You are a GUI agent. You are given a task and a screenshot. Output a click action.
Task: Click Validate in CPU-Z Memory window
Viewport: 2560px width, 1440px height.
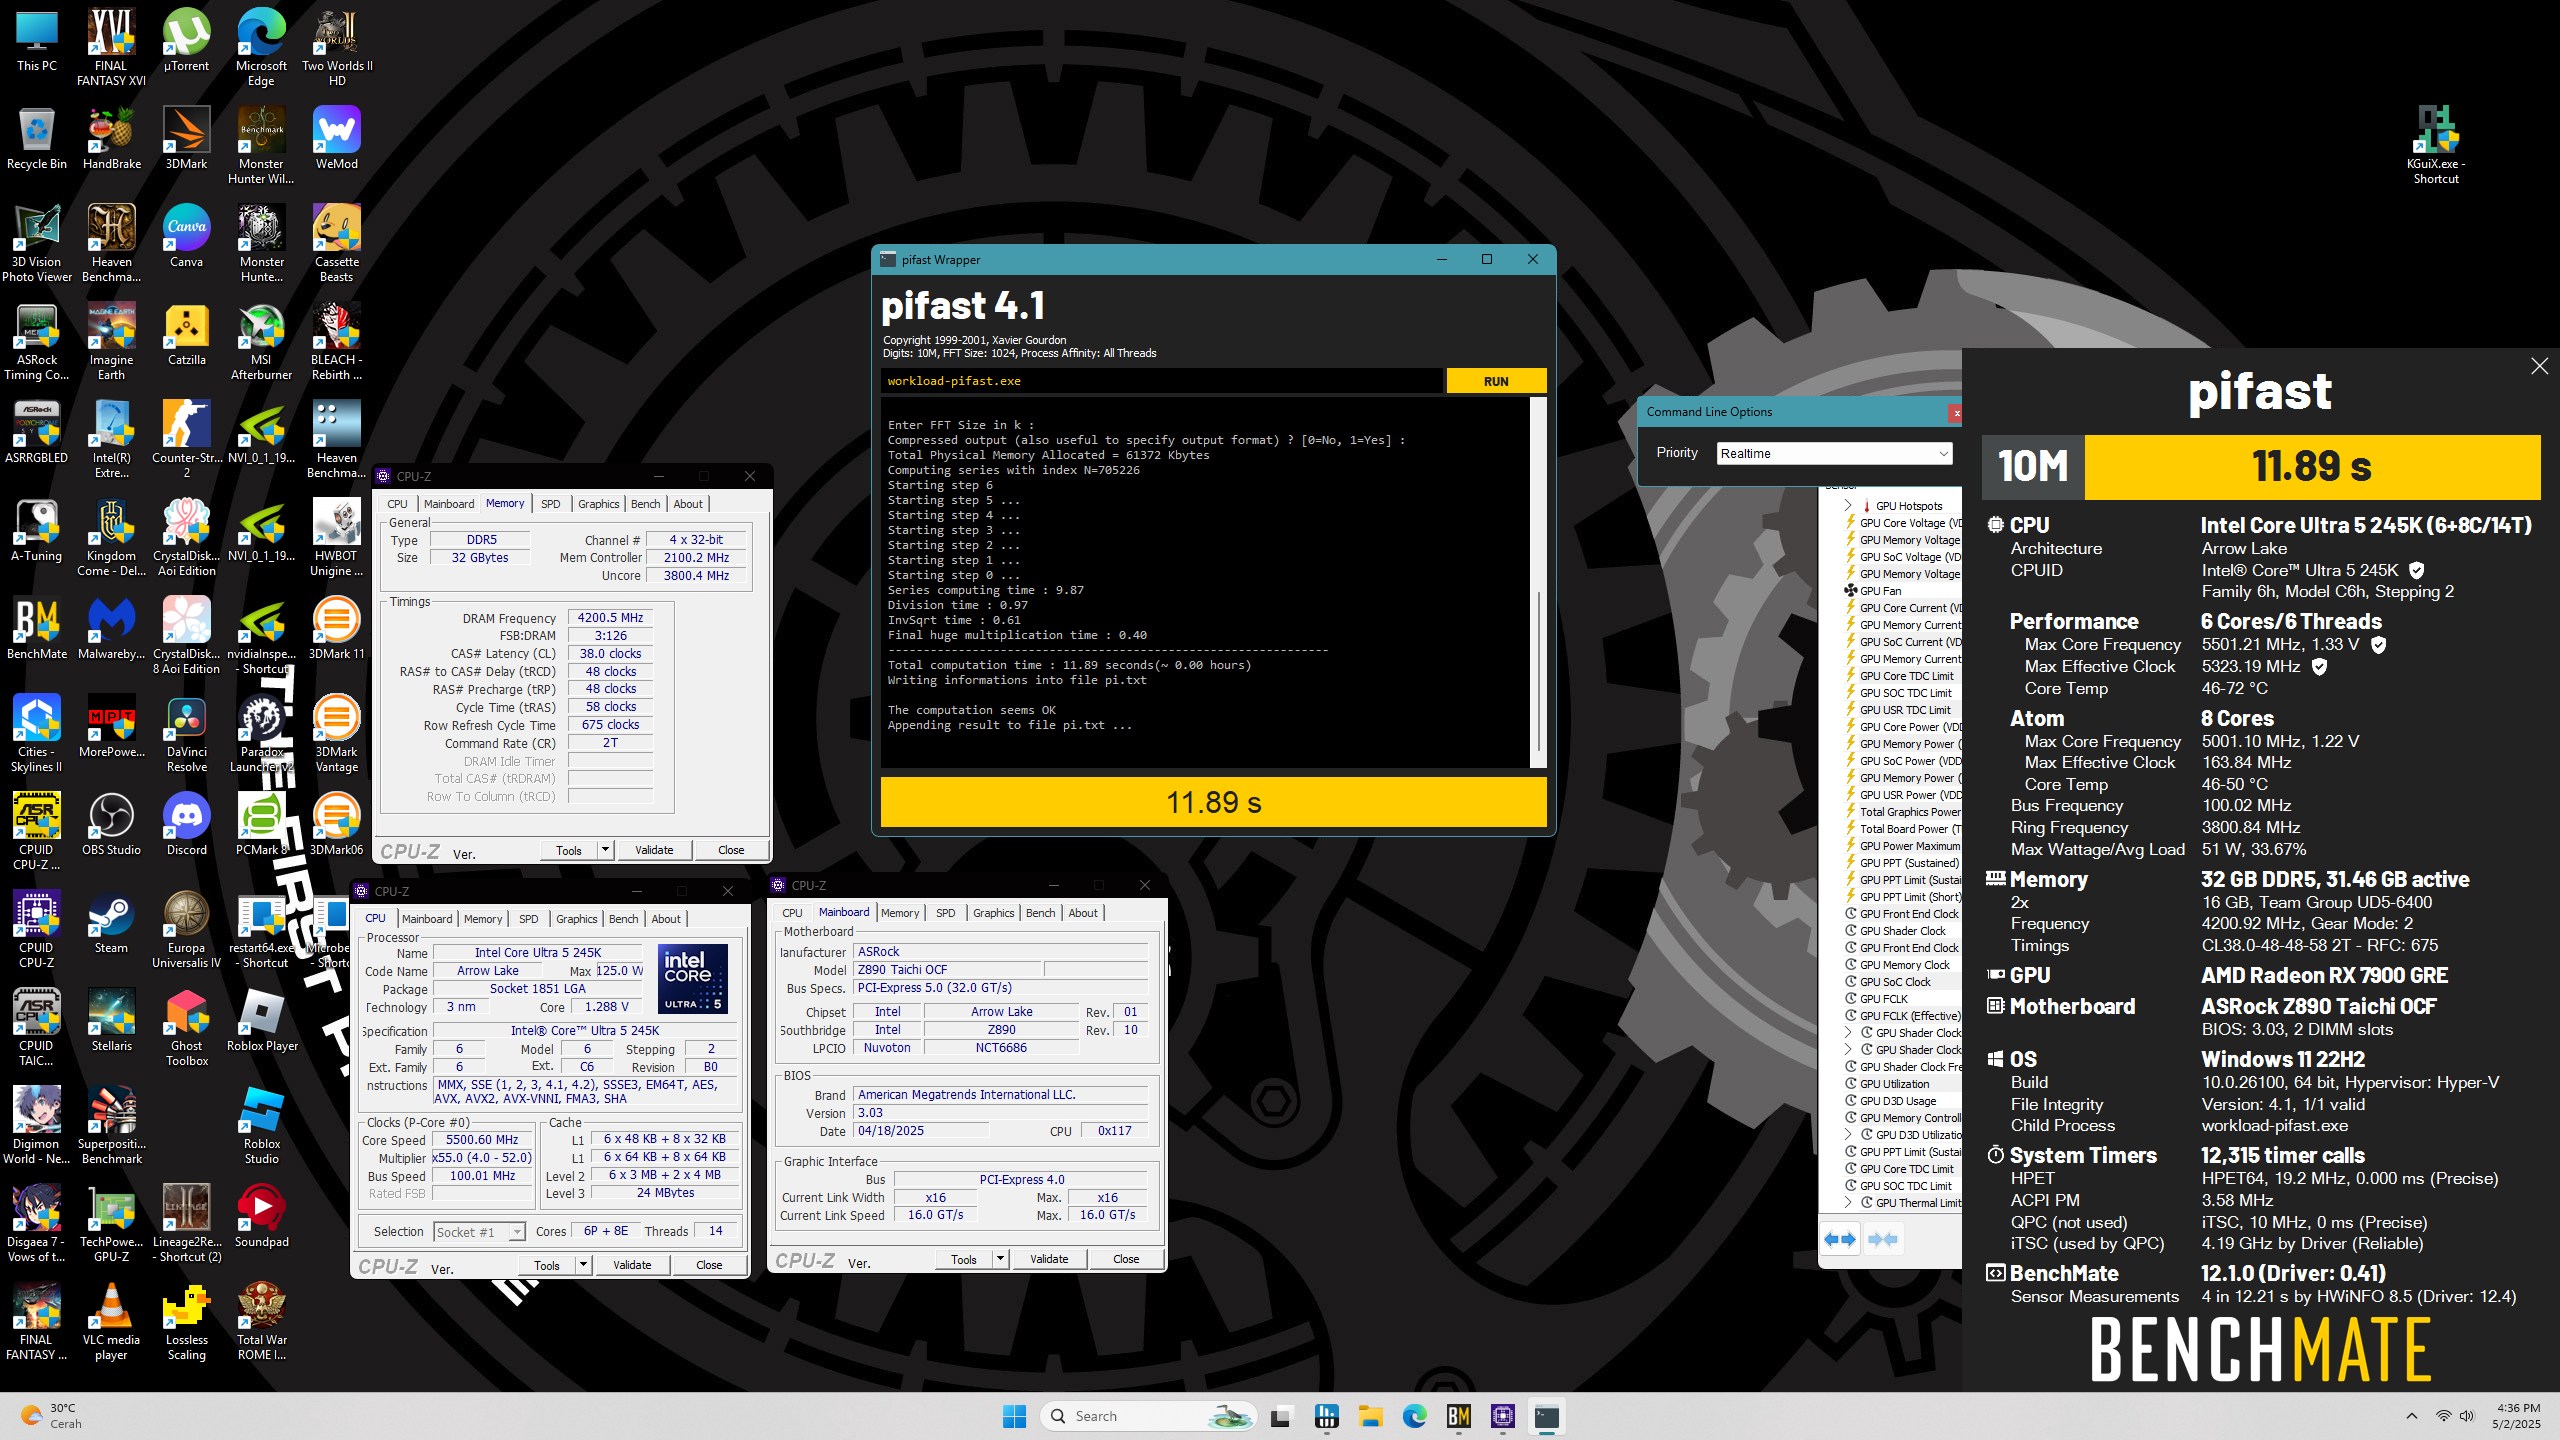point(654,850)
